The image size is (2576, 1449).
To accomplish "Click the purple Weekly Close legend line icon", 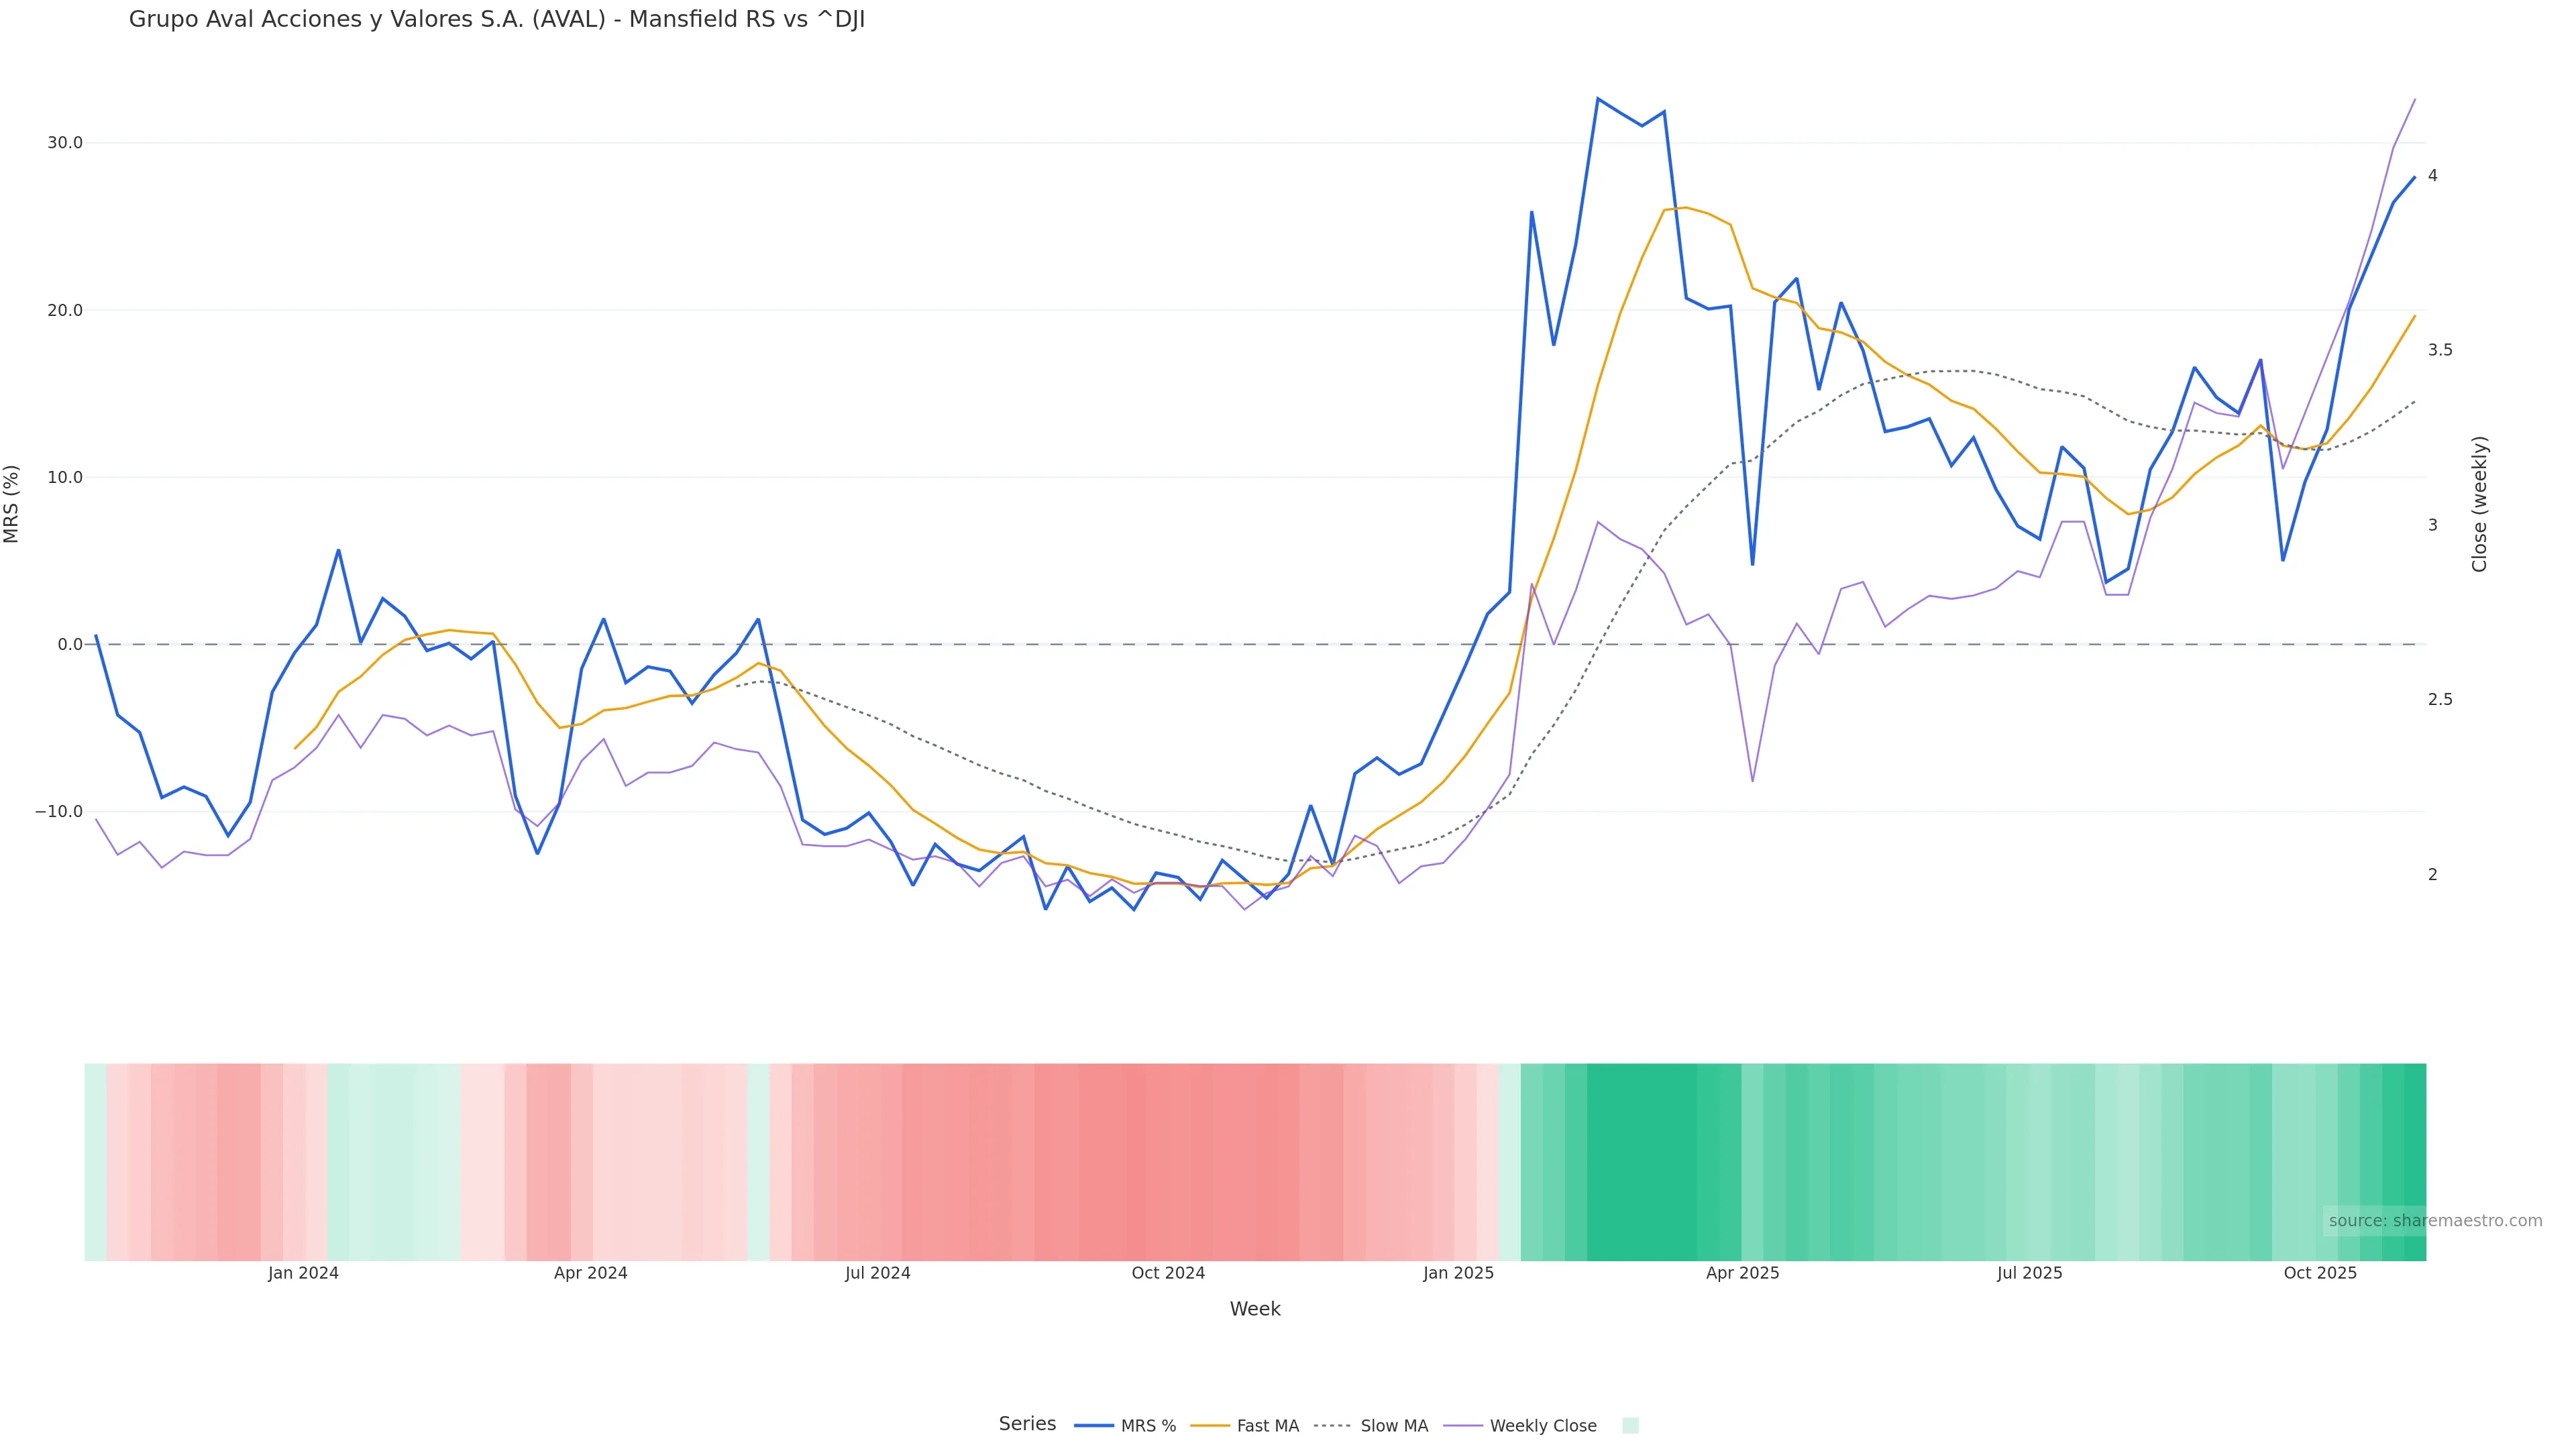I will coord(1463,1426).
